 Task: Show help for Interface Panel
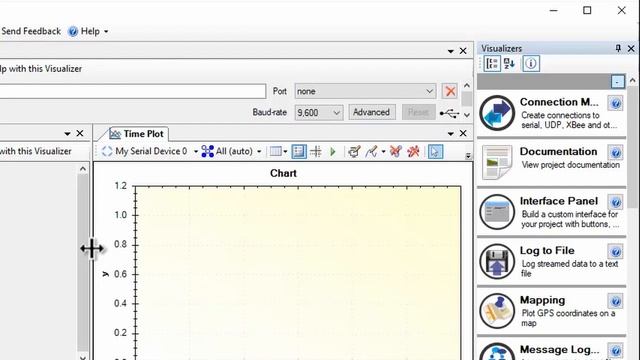[x=616, y=202]
